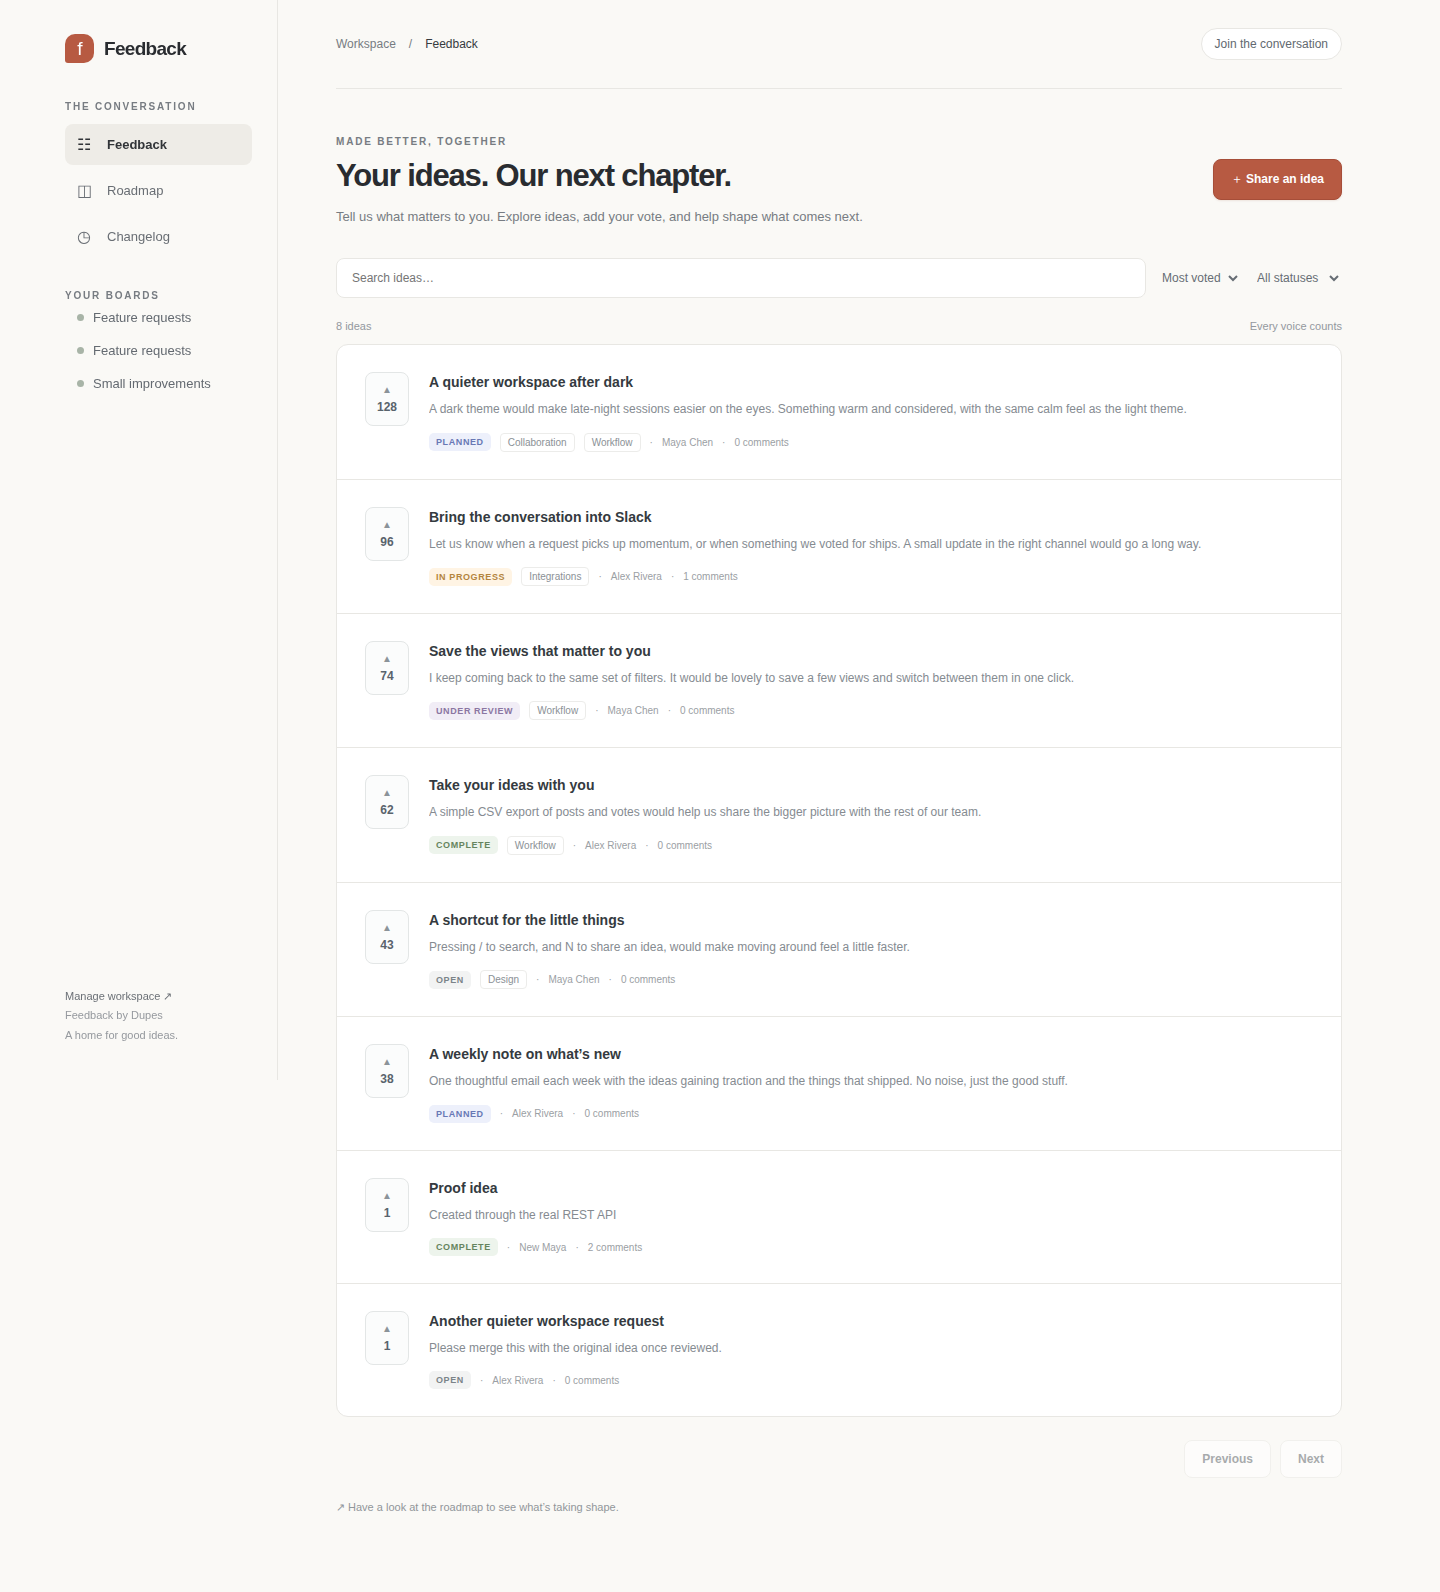The width and height of the screenshot is (1440, 1592).
Task: Open idea "Take your ideas with you"
Action: tap(512, 785)
